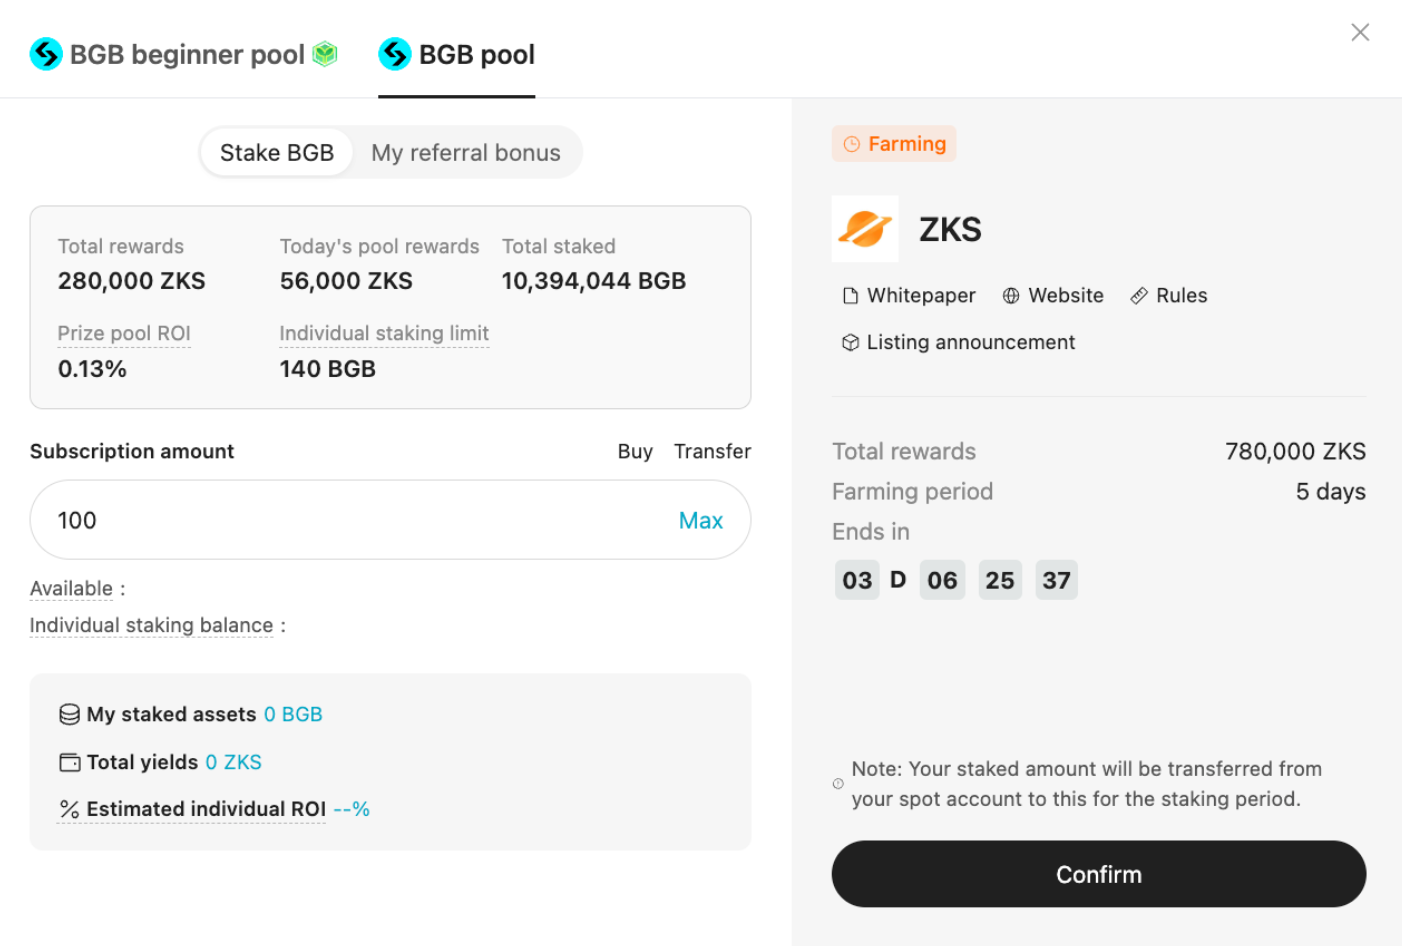Click the Total yields wallet icon
Screen dimensions: 1402x946
tap(69, 762)
